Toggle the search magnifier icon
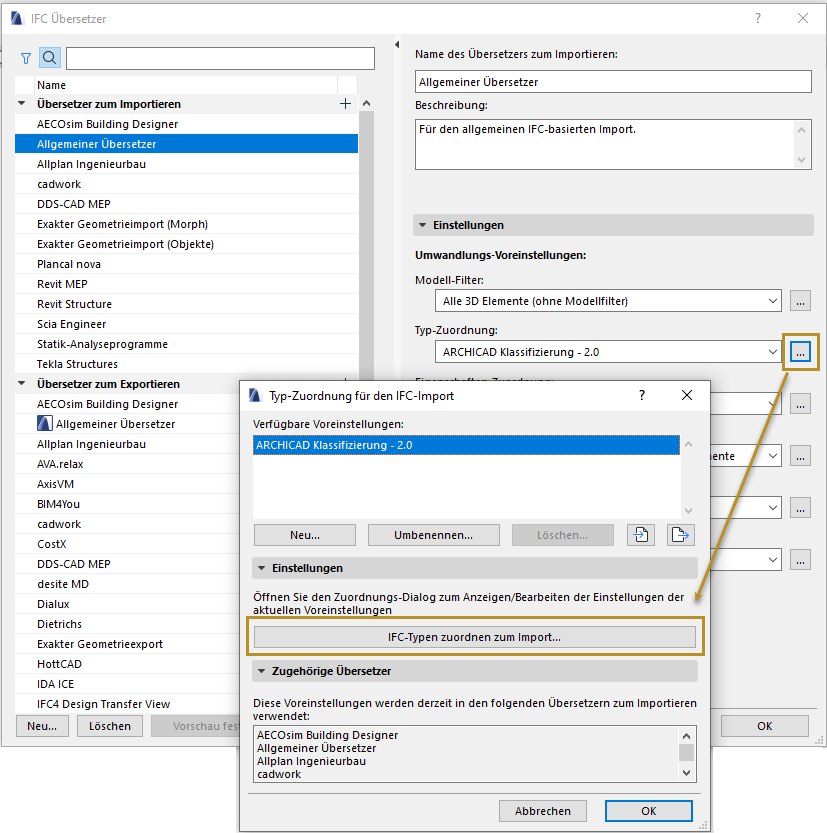 point(49,57)
